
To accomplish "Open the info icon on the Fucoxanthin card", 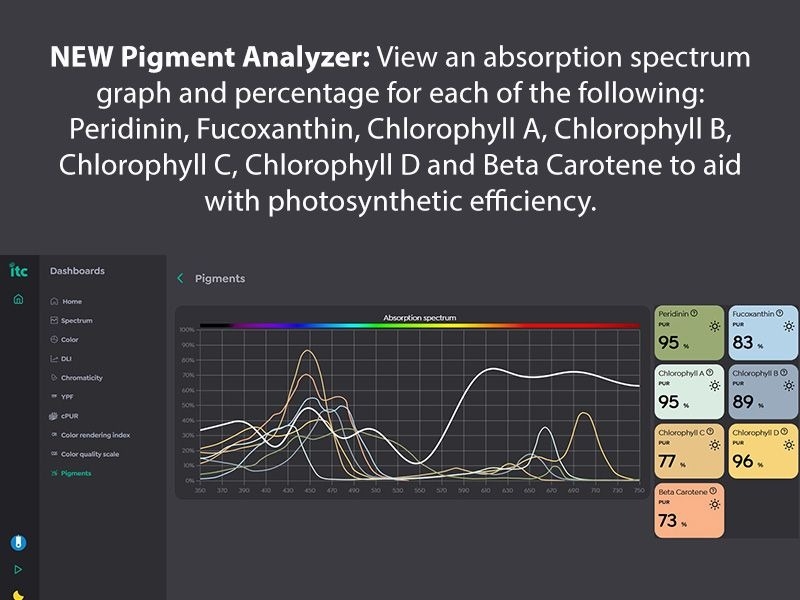I will point(779,313).
